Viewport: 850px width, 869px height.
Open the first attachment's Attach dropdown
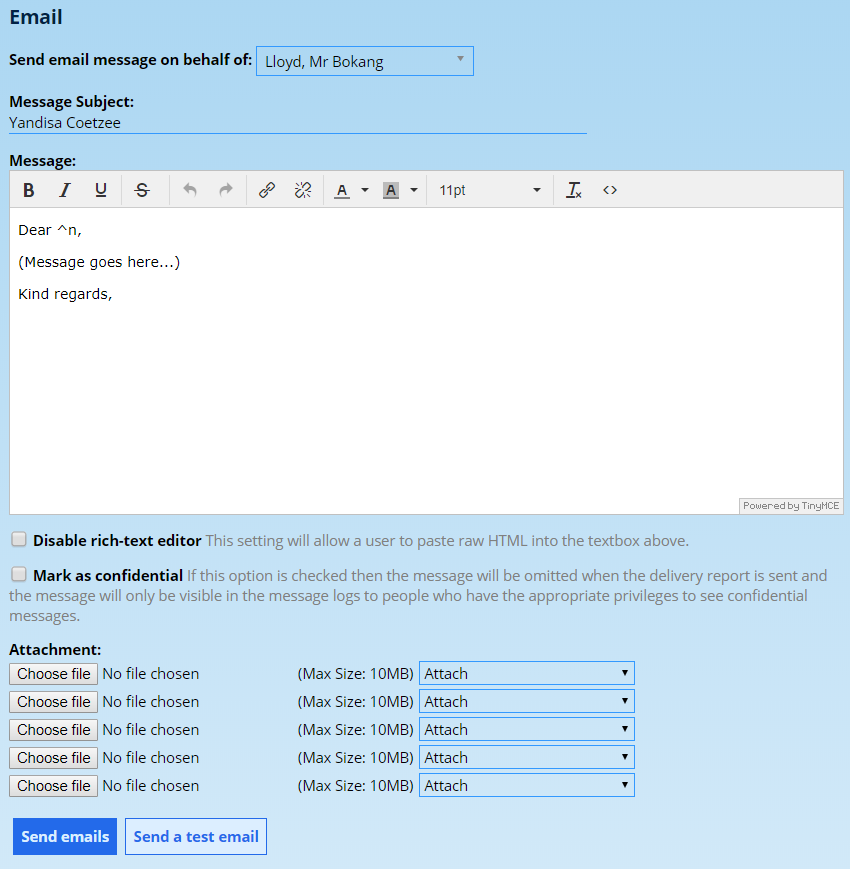526,674
